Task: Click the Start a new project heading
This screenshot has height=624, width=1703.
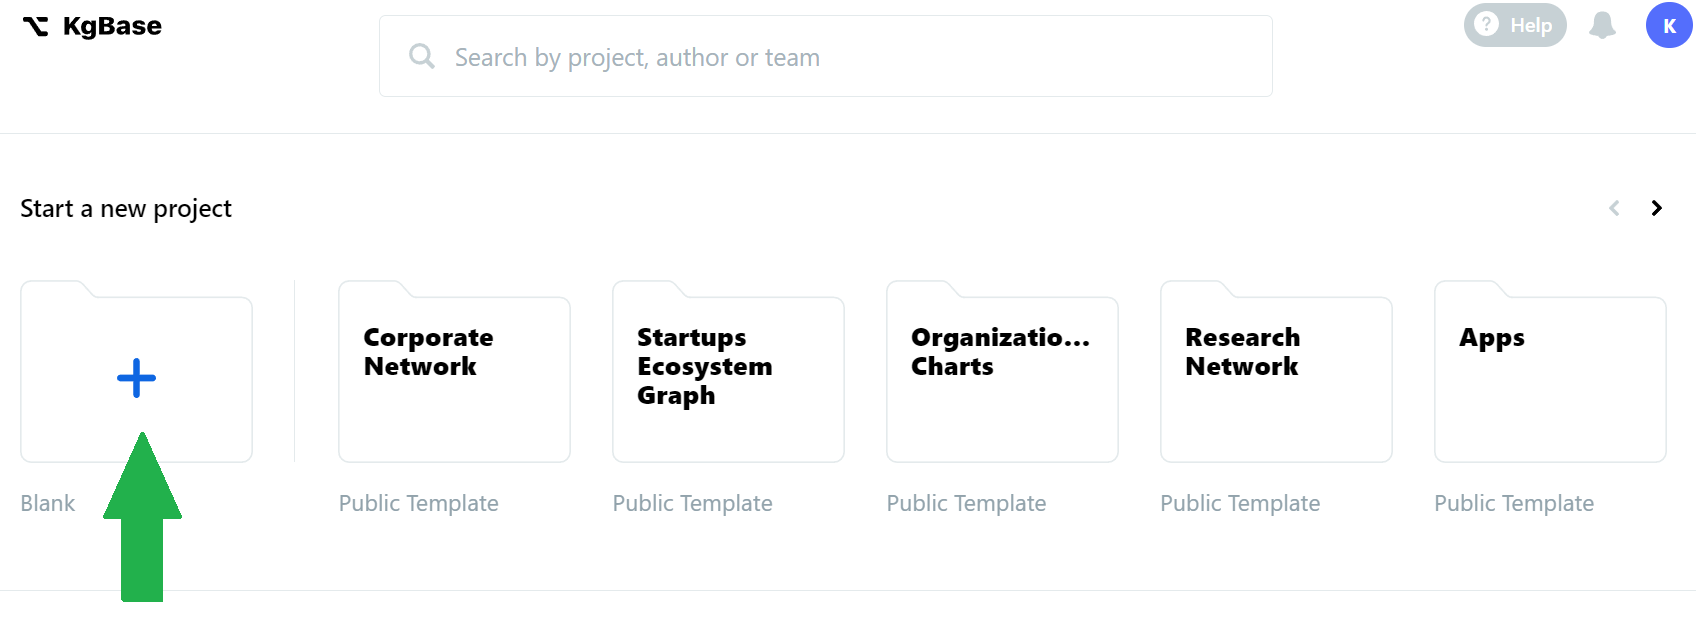Action: (126, 208)
